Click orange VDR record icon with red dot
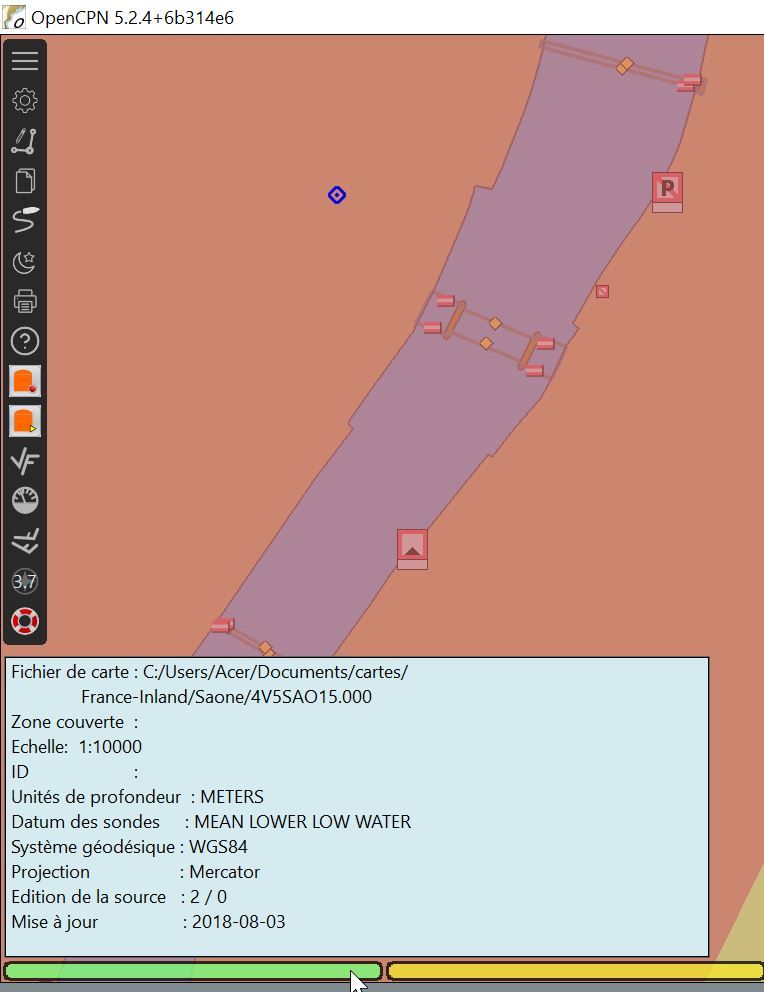The image size is (764, 992). point(25,381)
